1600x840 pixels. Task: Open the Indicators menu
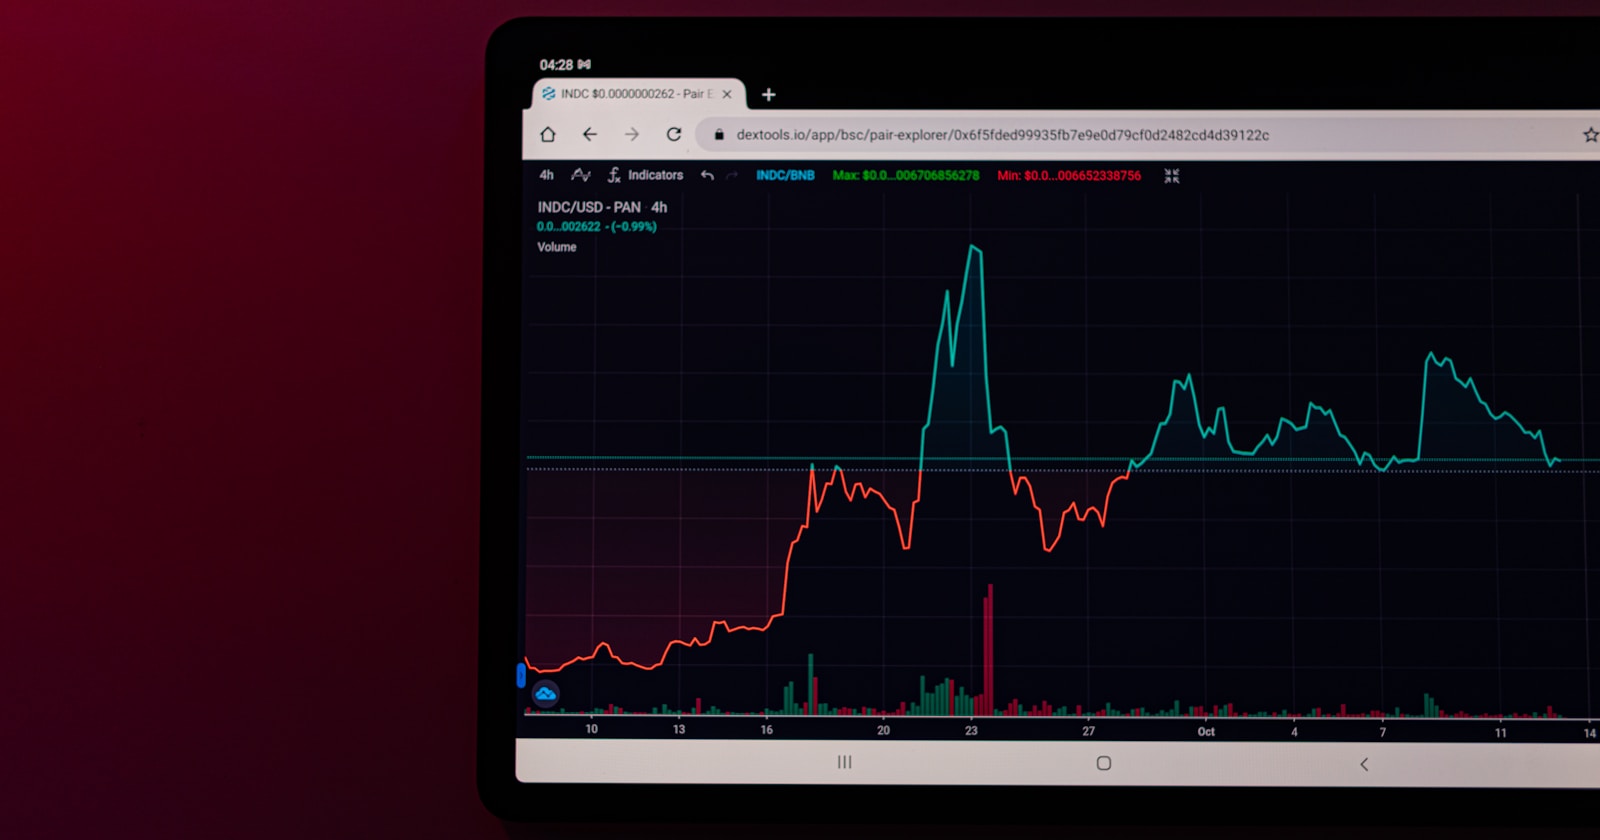click(x=646, y=175)
